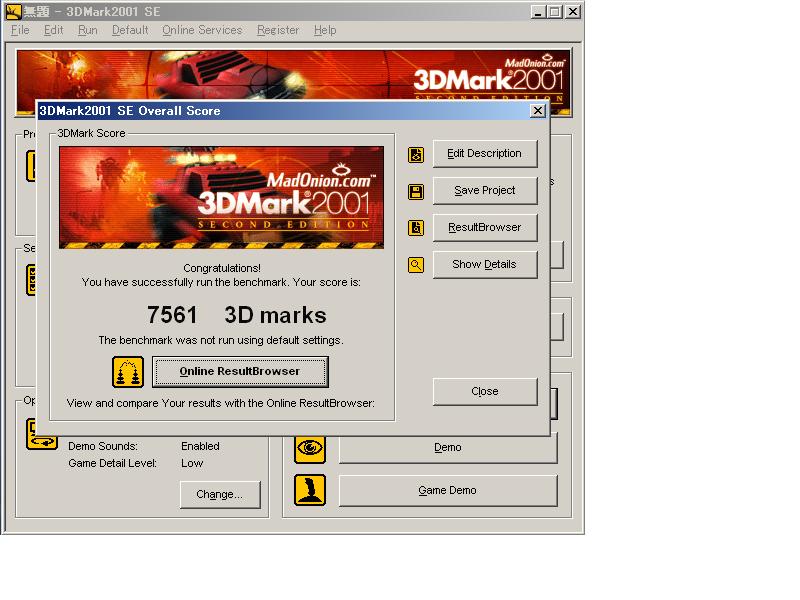Click the Show Details button

[485, 264]
